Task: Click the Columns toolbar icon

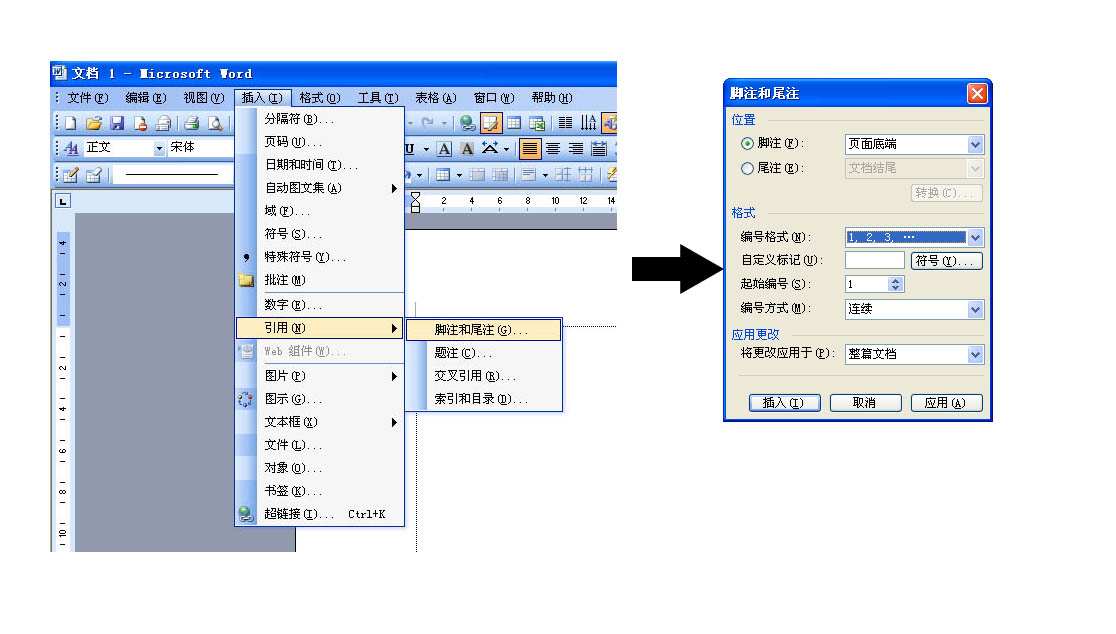Action: click(565, 123)
